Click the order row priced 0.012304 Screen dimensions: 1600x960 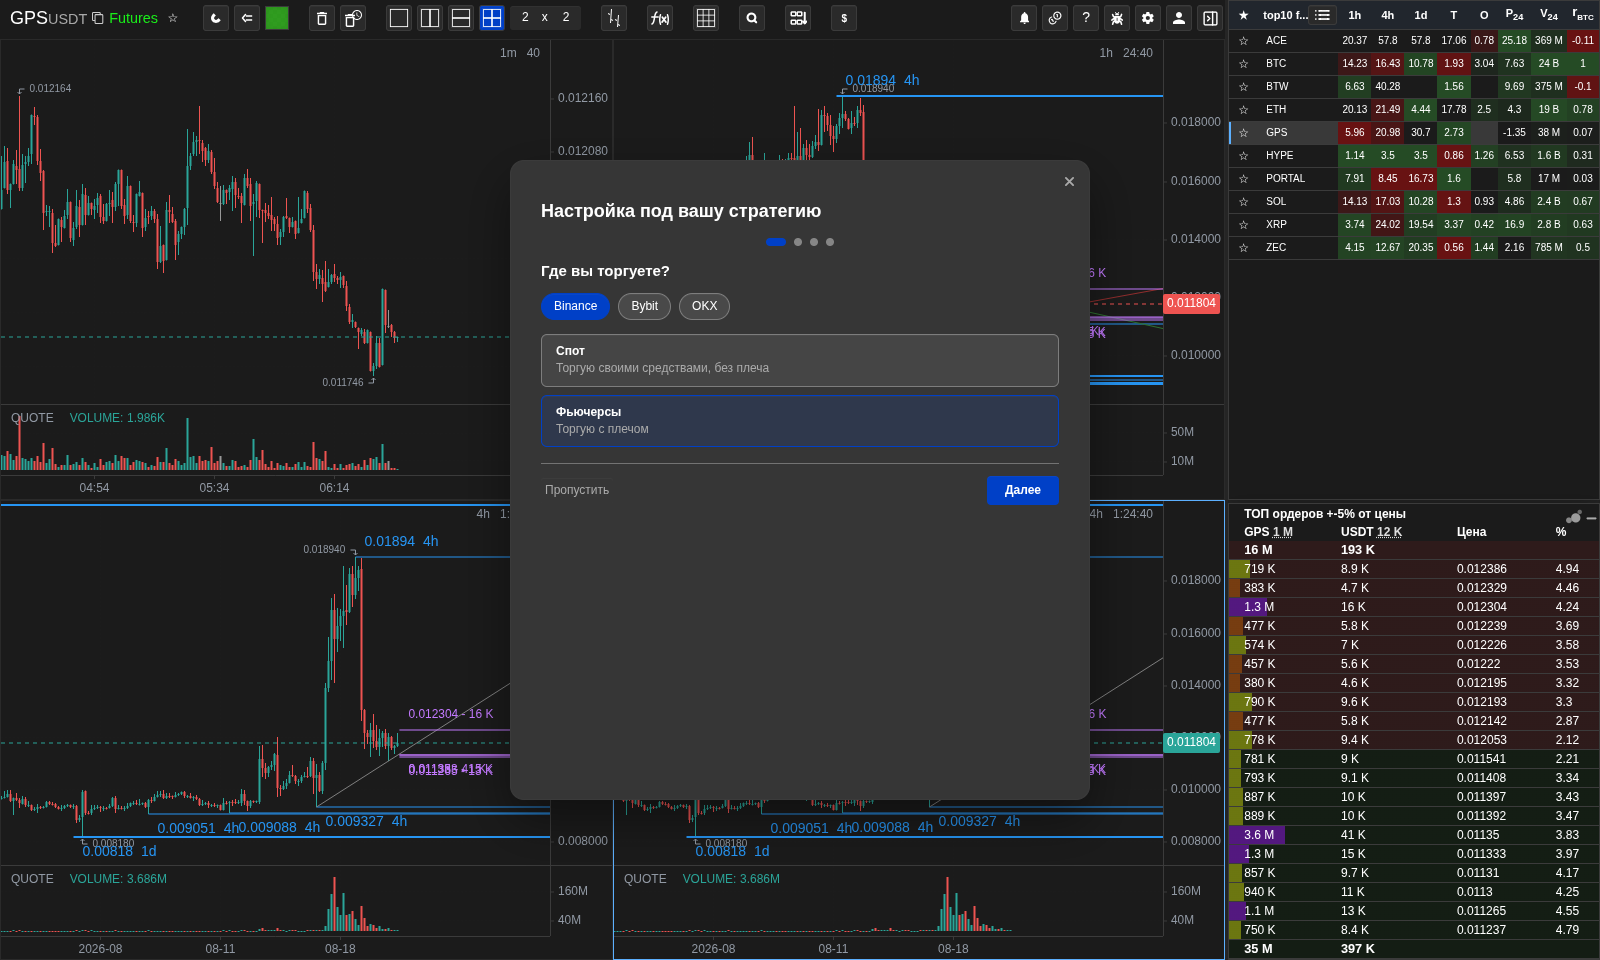(1414, 607)
